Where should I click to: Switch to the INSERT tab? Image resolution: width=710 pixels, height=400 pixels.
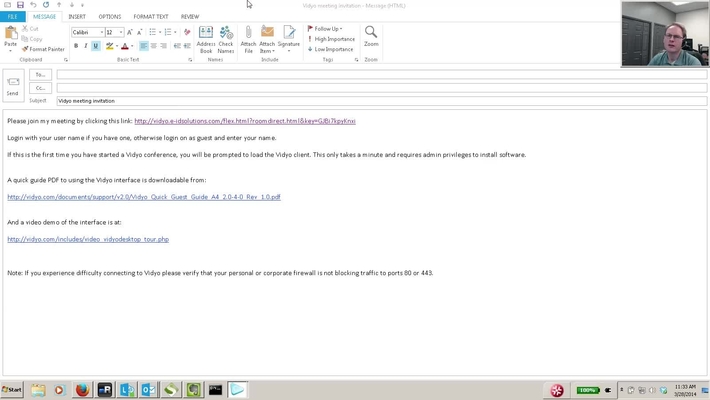click(77, 17)
